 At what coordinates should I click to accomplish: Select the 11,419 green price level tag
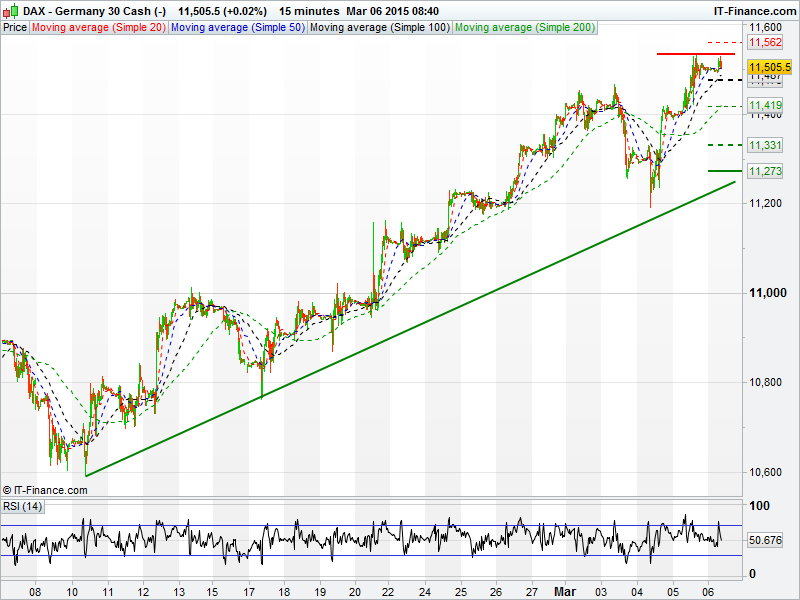point(766,105)
